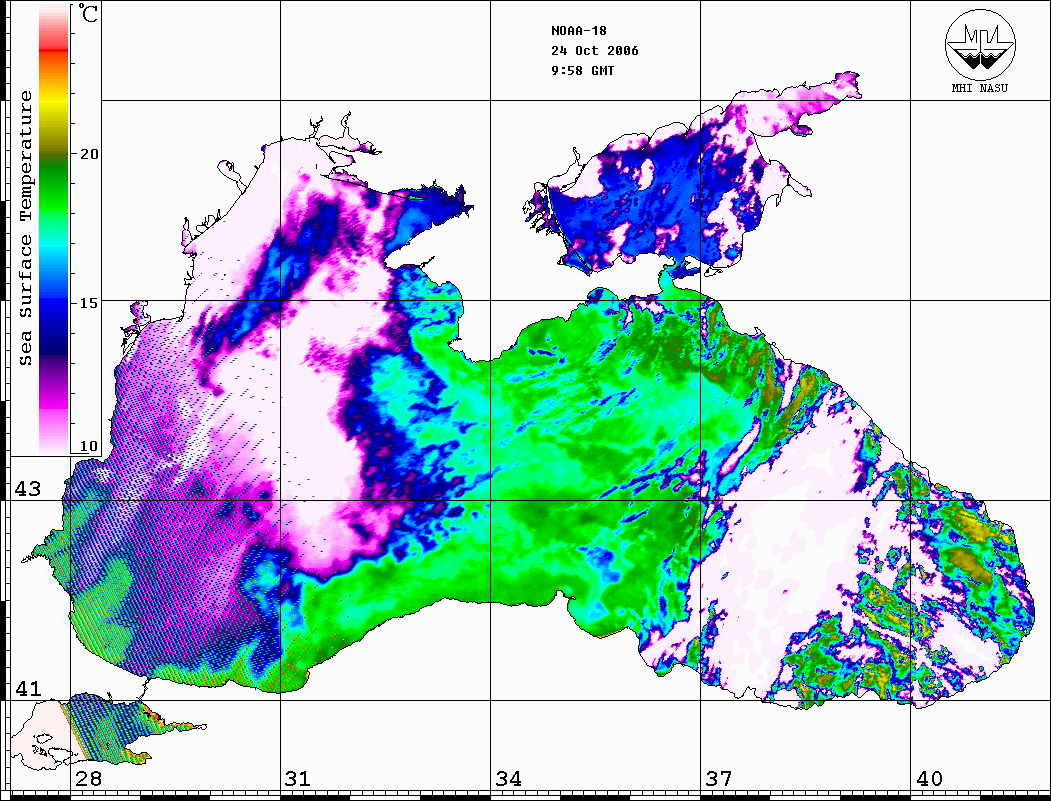Click the '15' tick on the color scale
The height and width of the screenshot is (801, 1051).
tap(88, 302)
